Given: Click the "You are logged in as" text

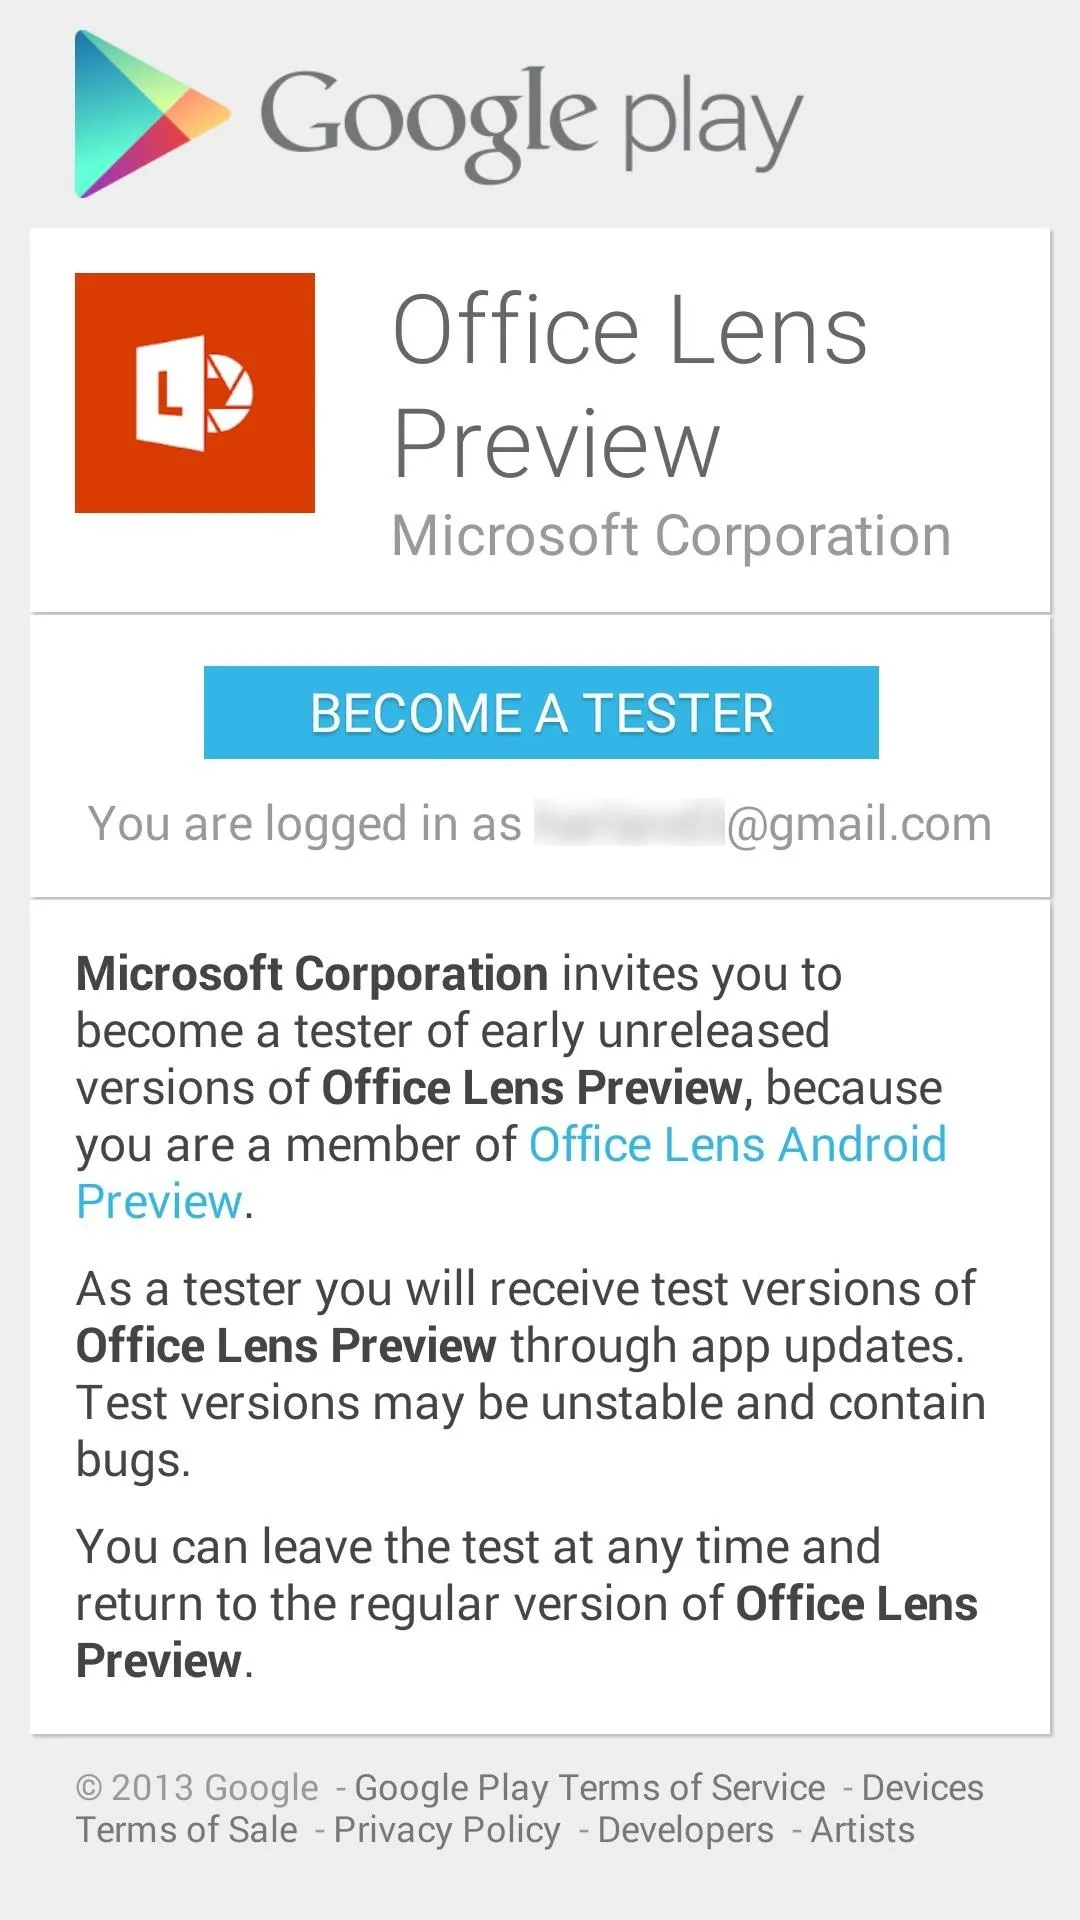Looking at the screenshot, I should point(305,824).
